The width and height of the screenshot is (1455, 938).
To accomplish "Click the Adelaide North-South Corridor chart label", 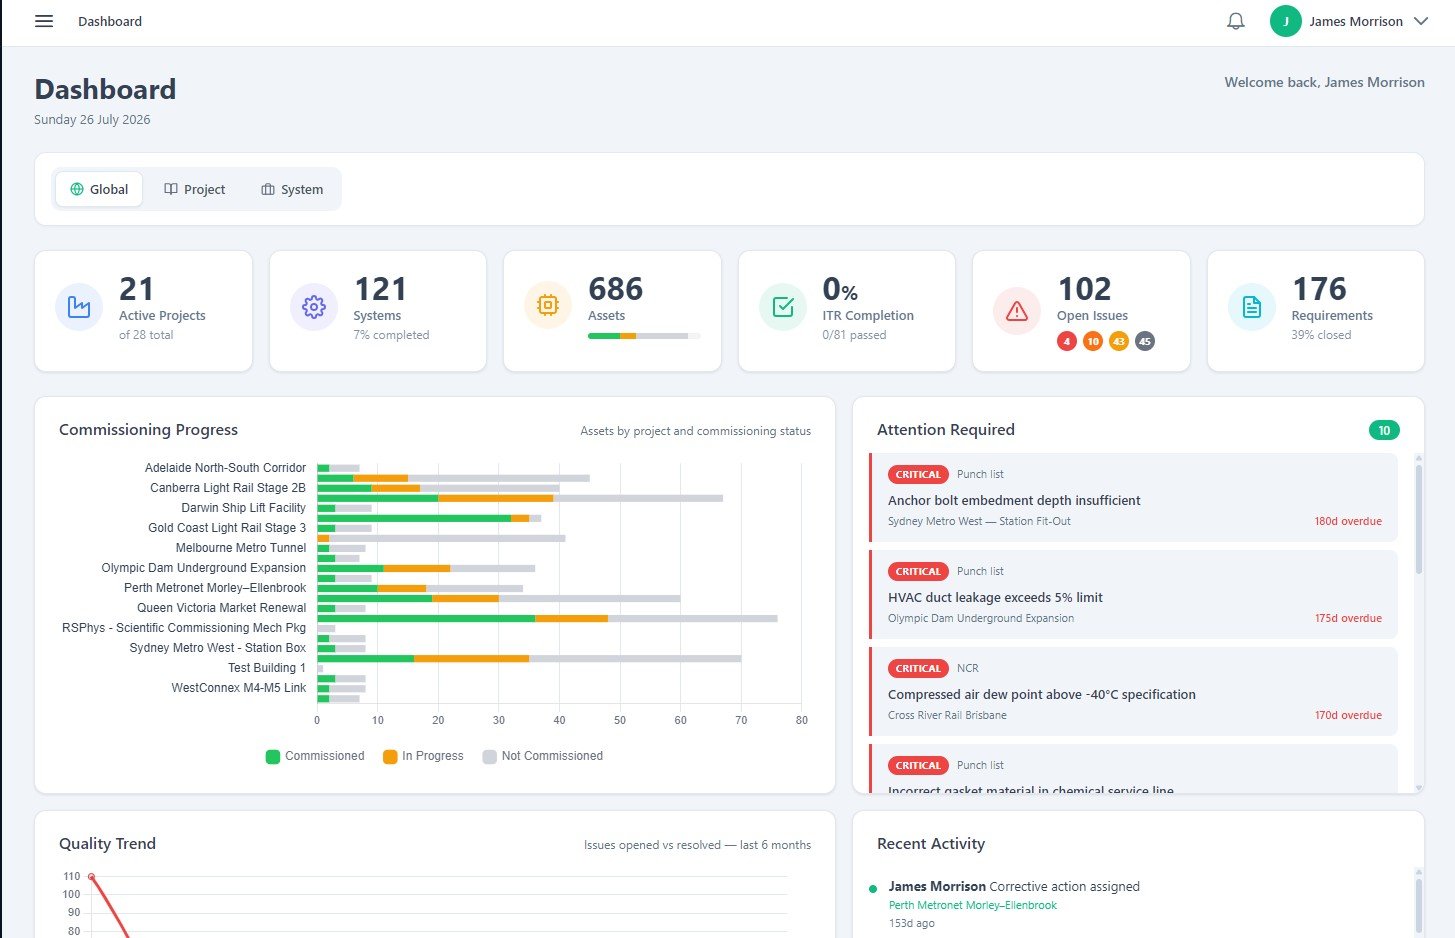I will point(225,468).
